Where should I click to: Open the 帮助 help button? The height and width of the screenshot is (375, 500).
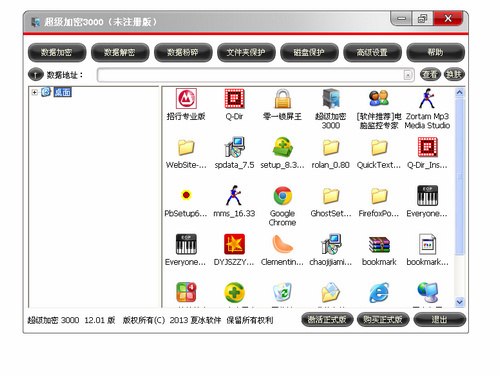[436, 52]
